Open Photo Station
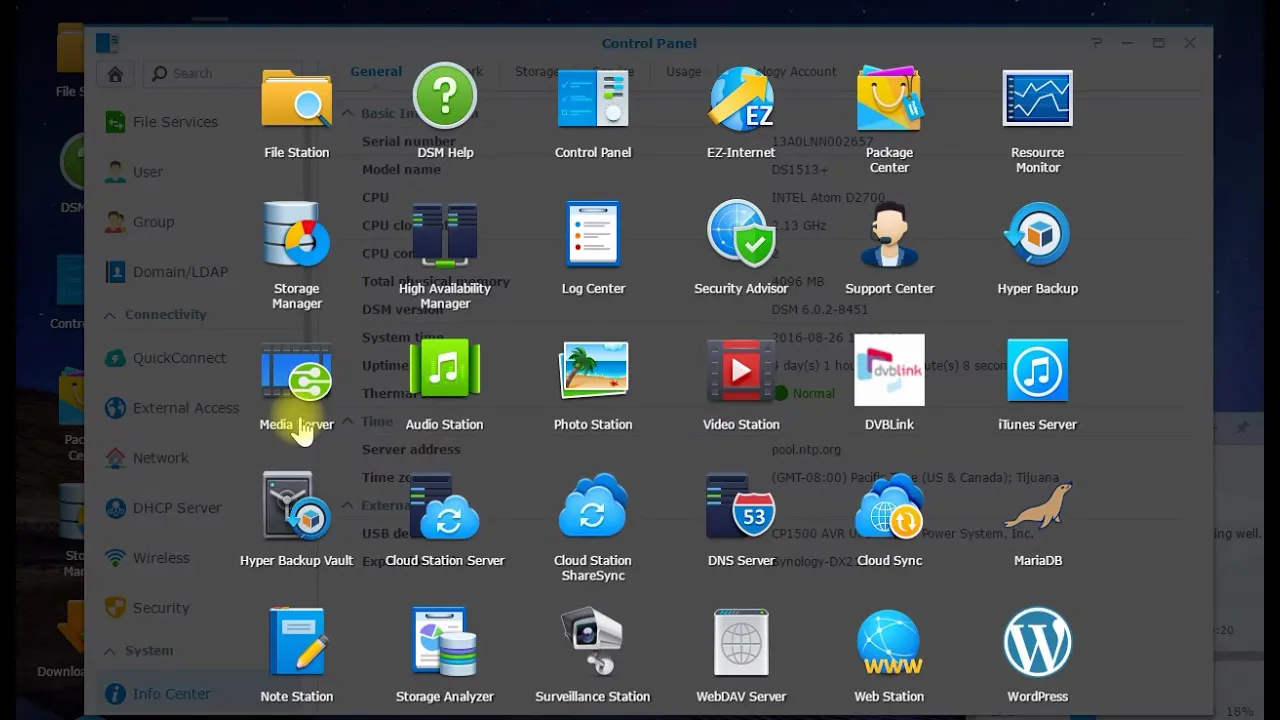Image resolution: width=1280 pixels, height=720 pixels. click(x=593, y=371)
